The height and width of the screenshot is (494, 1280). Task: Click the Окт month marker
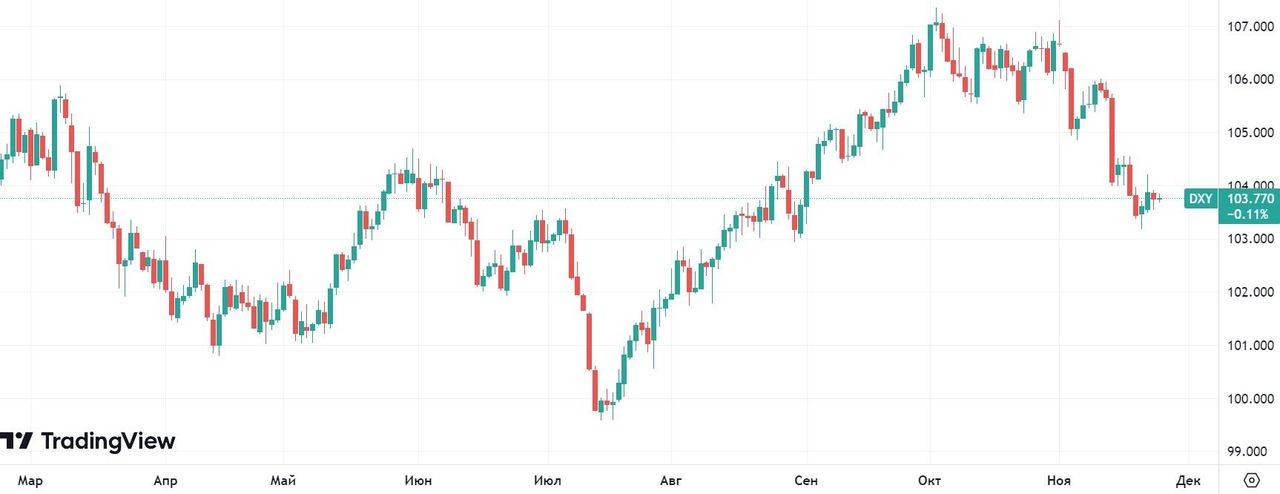[931, 481]
